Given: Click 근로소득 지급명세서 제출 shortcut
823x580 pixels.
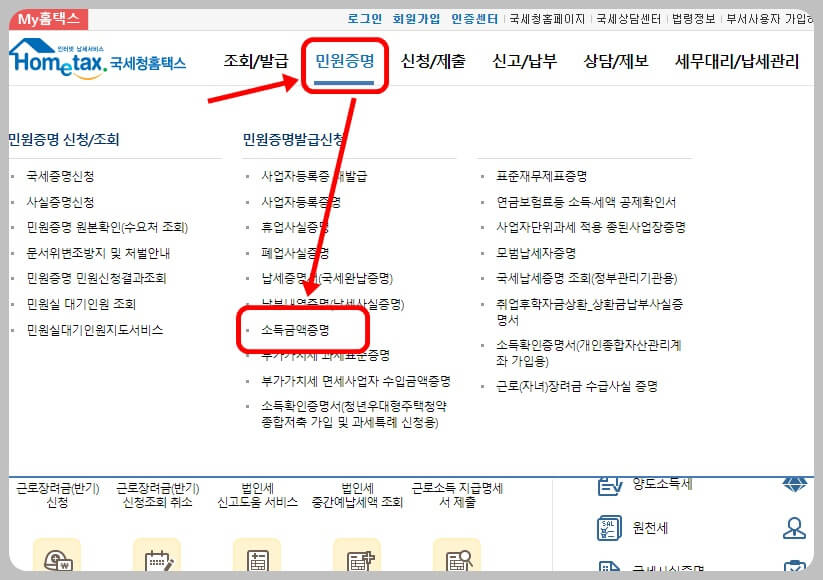Looking at the screenshot, I should 457,495.
